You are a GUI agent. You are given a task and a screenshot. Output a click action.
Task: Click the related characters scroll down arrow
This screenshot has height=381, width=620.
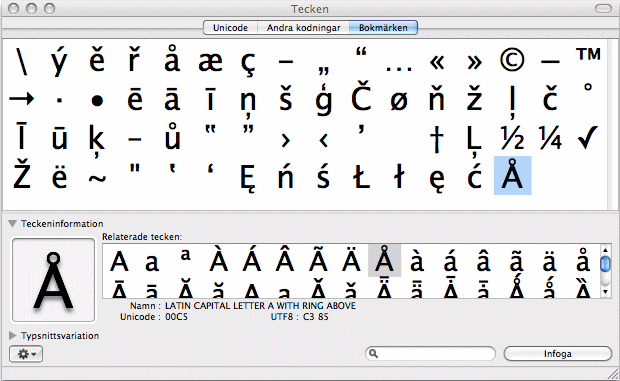pos(605,292)
